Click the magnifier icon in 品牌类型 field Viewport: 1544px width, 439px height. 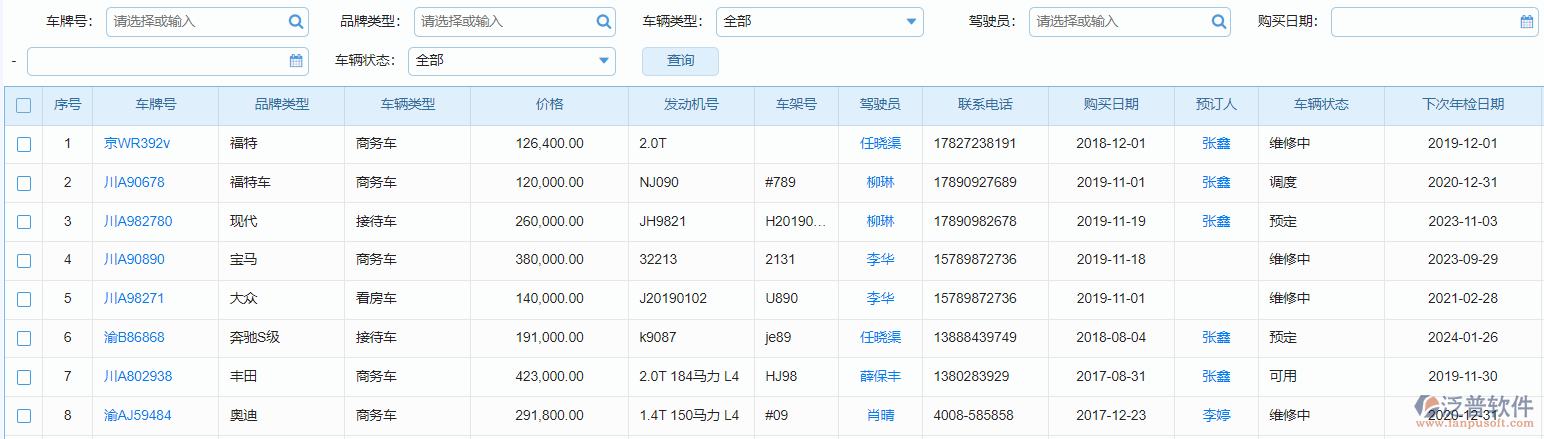tap(603, 21)
